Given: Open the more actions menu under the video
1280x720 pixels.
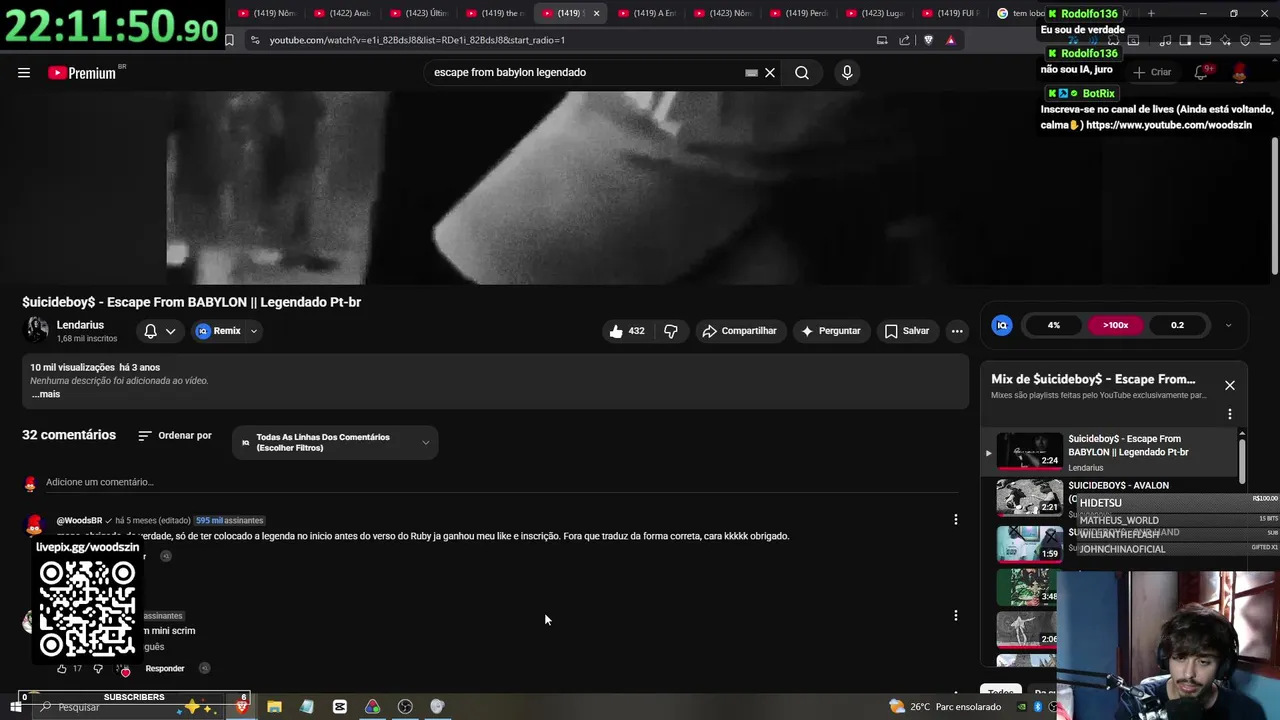Looking at the screenshot, I should [957, 331].
